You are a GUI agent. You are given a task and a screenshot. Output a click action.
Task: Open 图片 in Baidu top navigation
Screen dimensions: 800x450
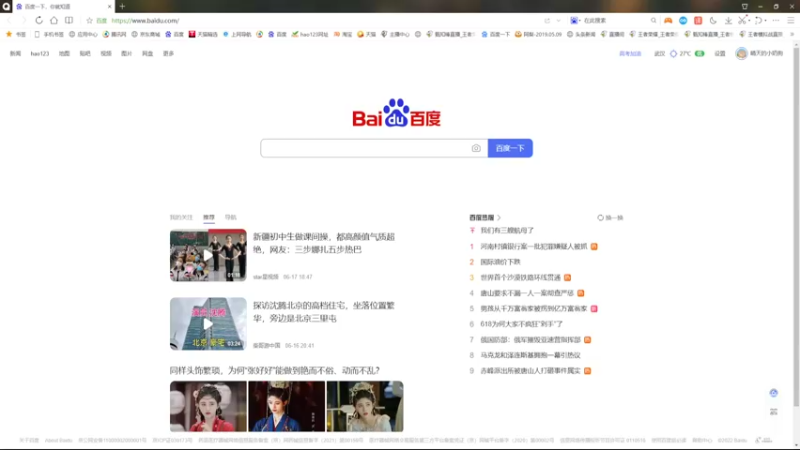click(127, 54)
